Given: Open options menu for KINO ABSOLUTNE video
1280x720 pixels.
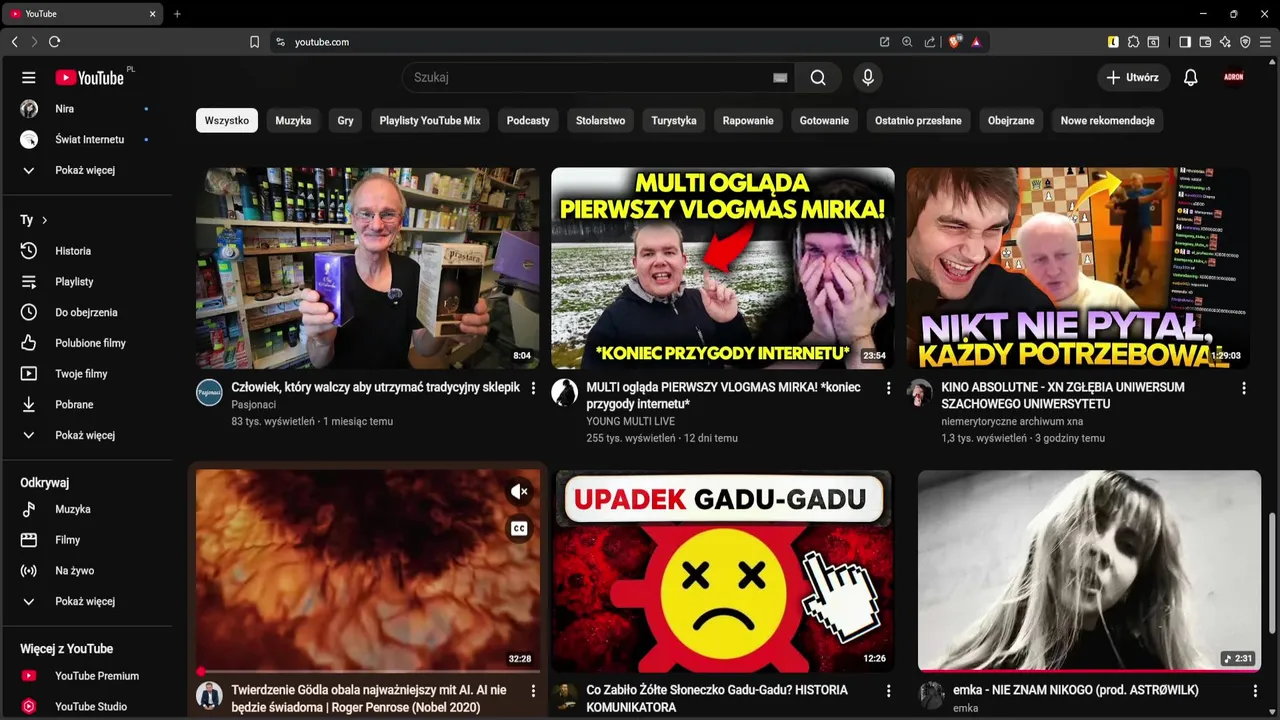Looking at the screenshot, I should [1244, 388].
